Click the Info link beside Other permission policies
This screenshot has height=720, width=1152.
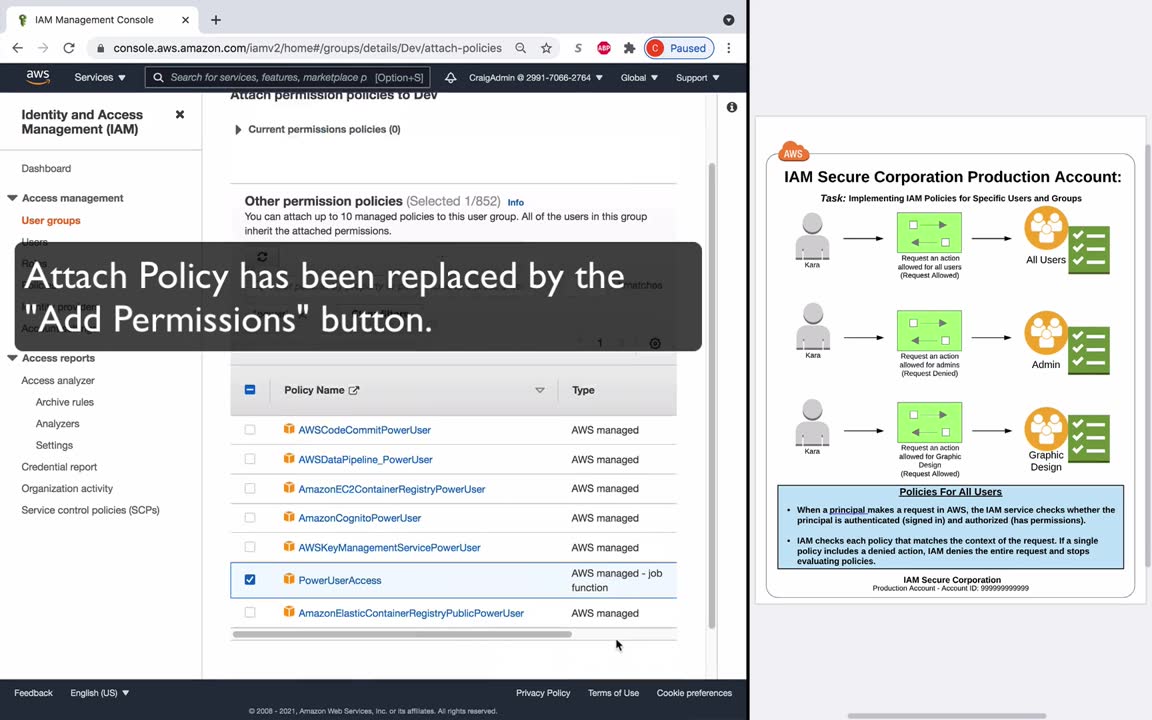click(516, 202)
